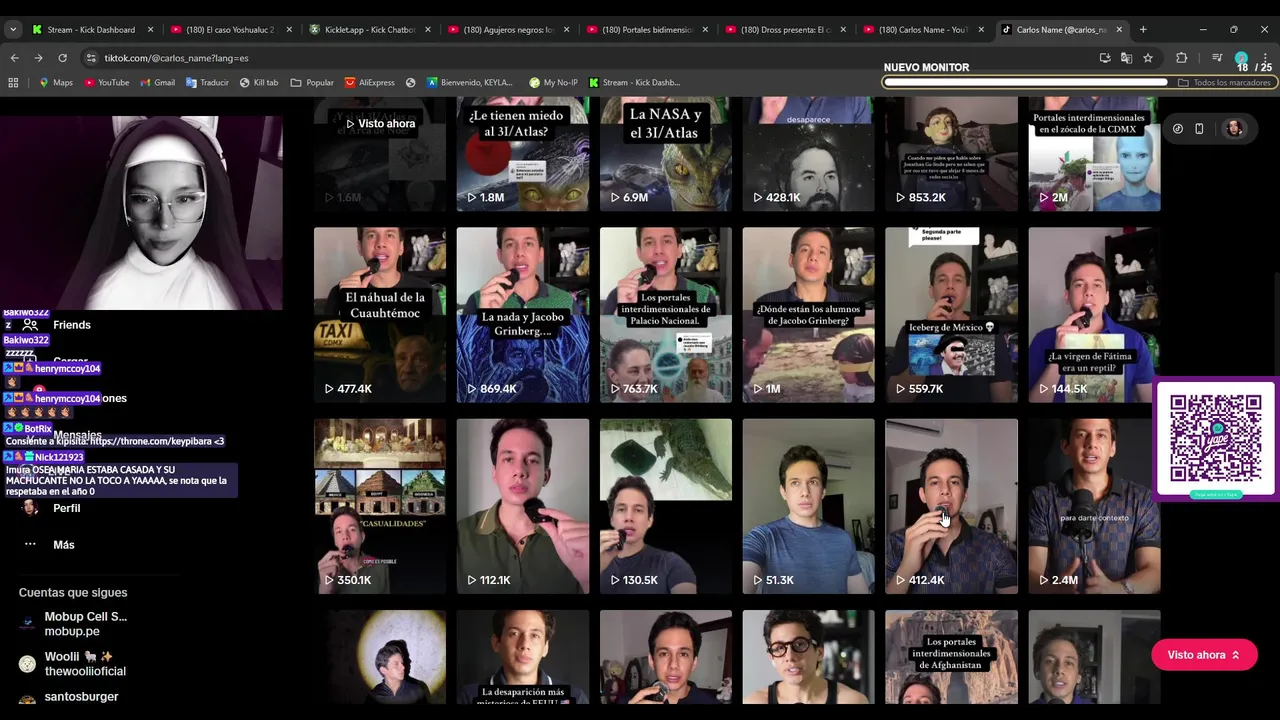Open the tab search dropdown arrow
This screenshot has height=720, width=1280.
click(13, 29)
